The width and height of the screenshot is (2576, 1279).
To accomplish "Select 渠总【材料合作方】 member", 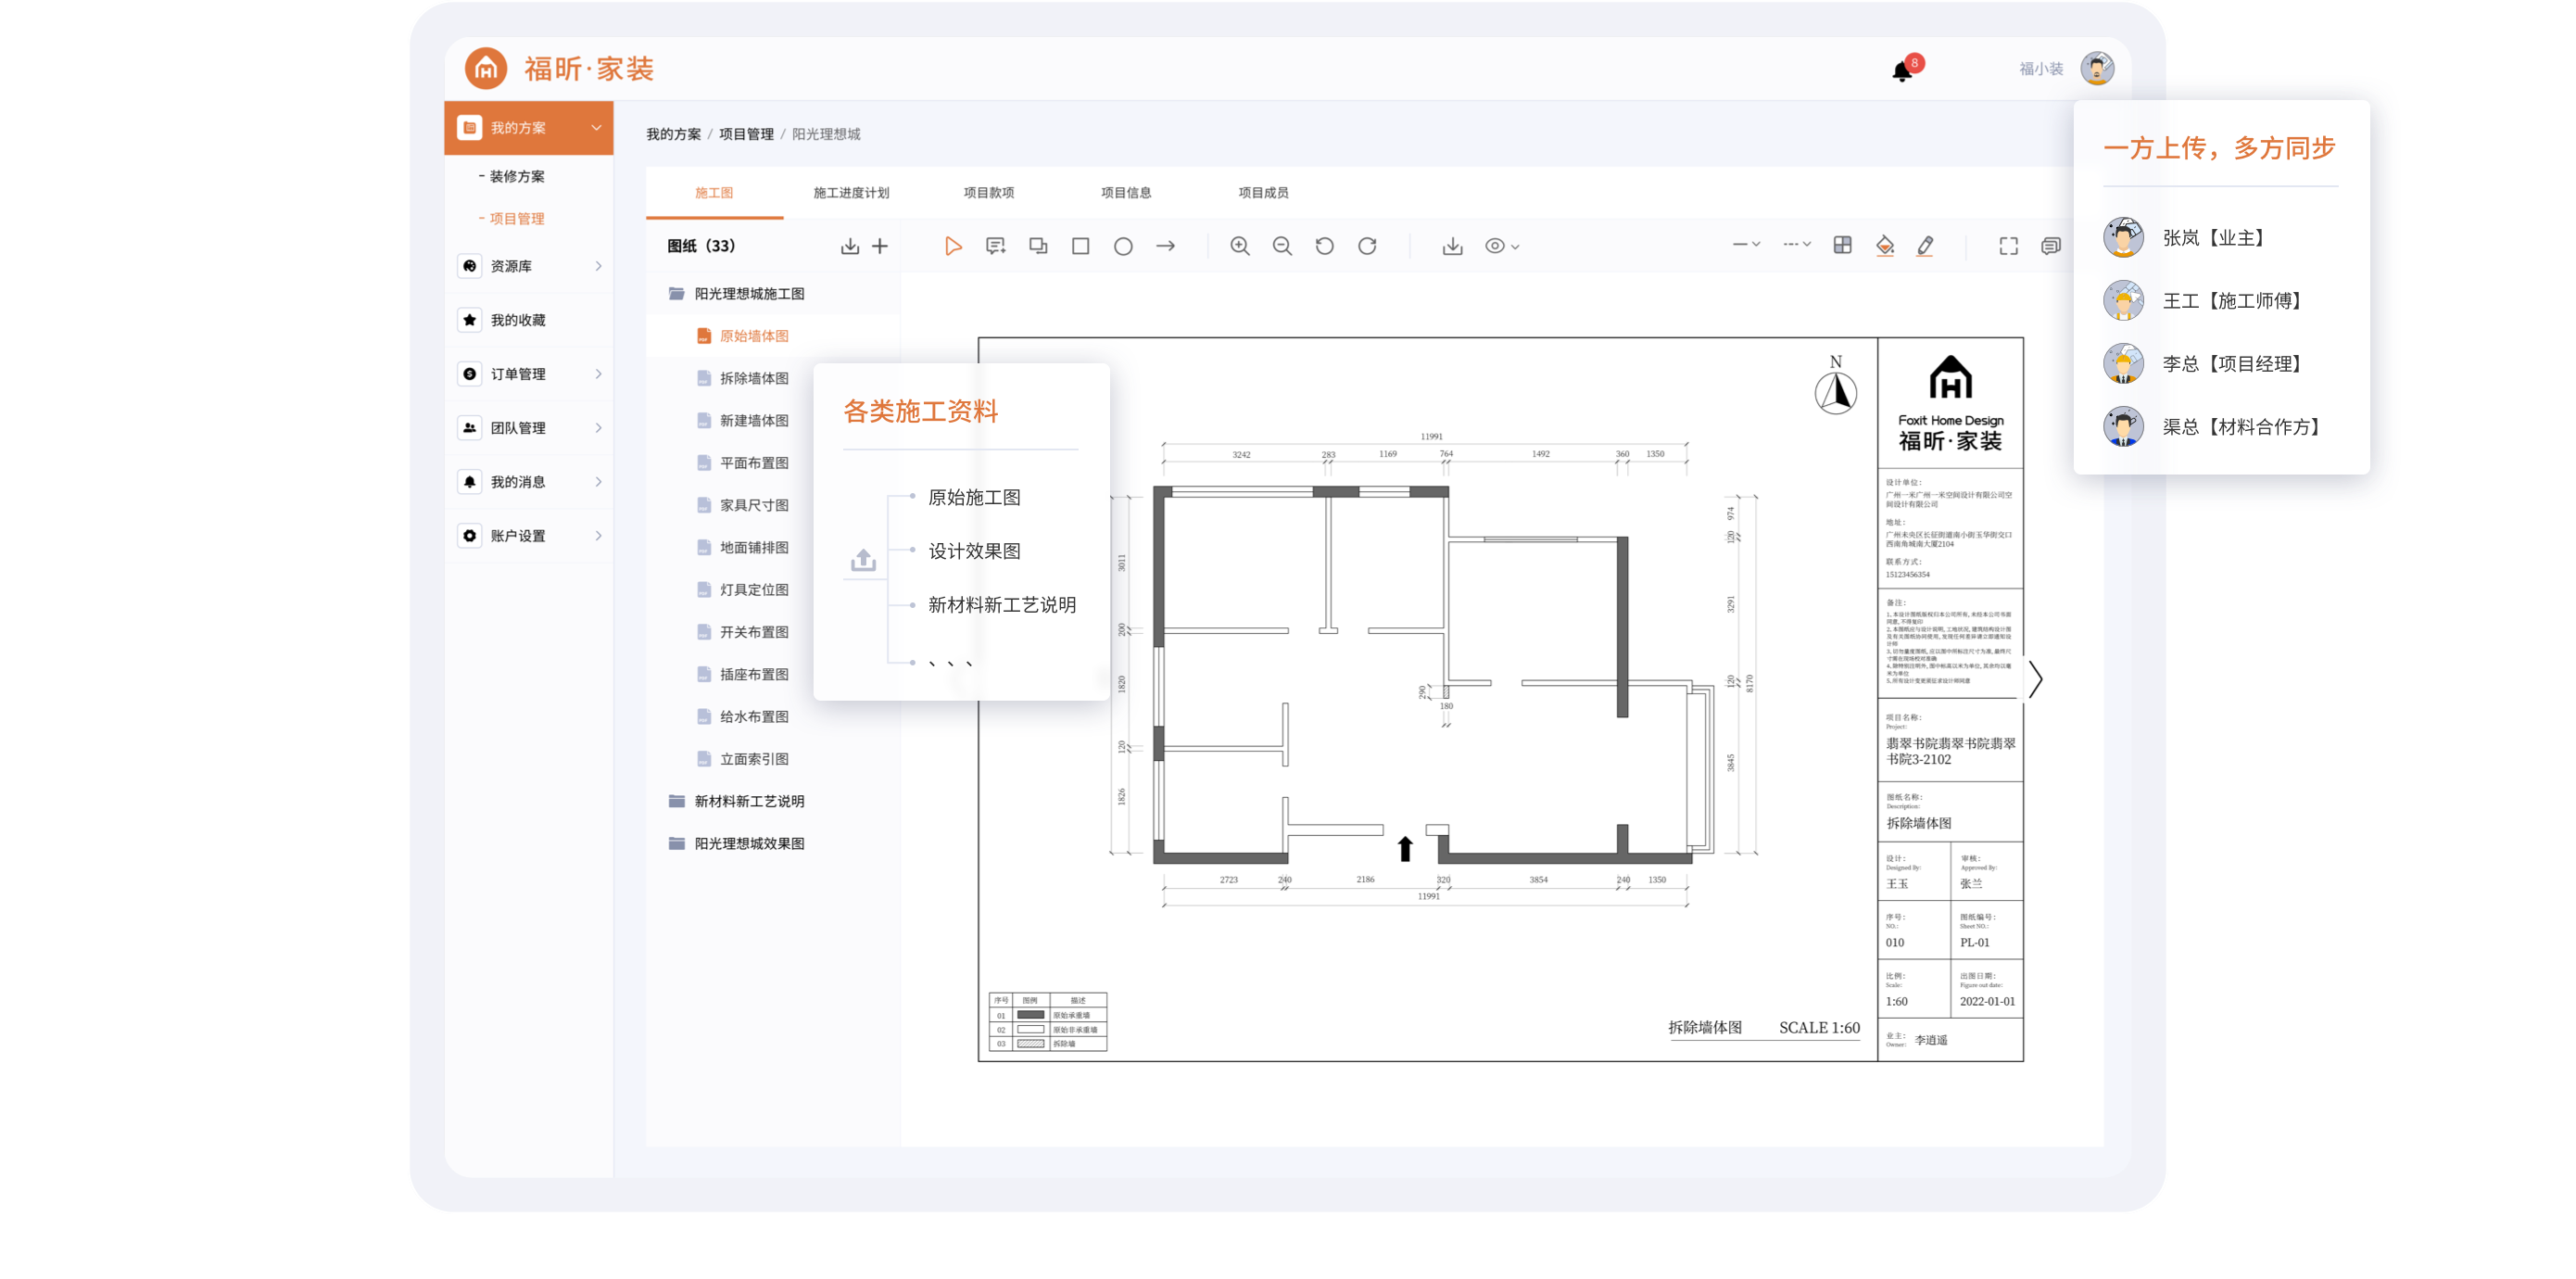I will click(x=2217, y=427).
